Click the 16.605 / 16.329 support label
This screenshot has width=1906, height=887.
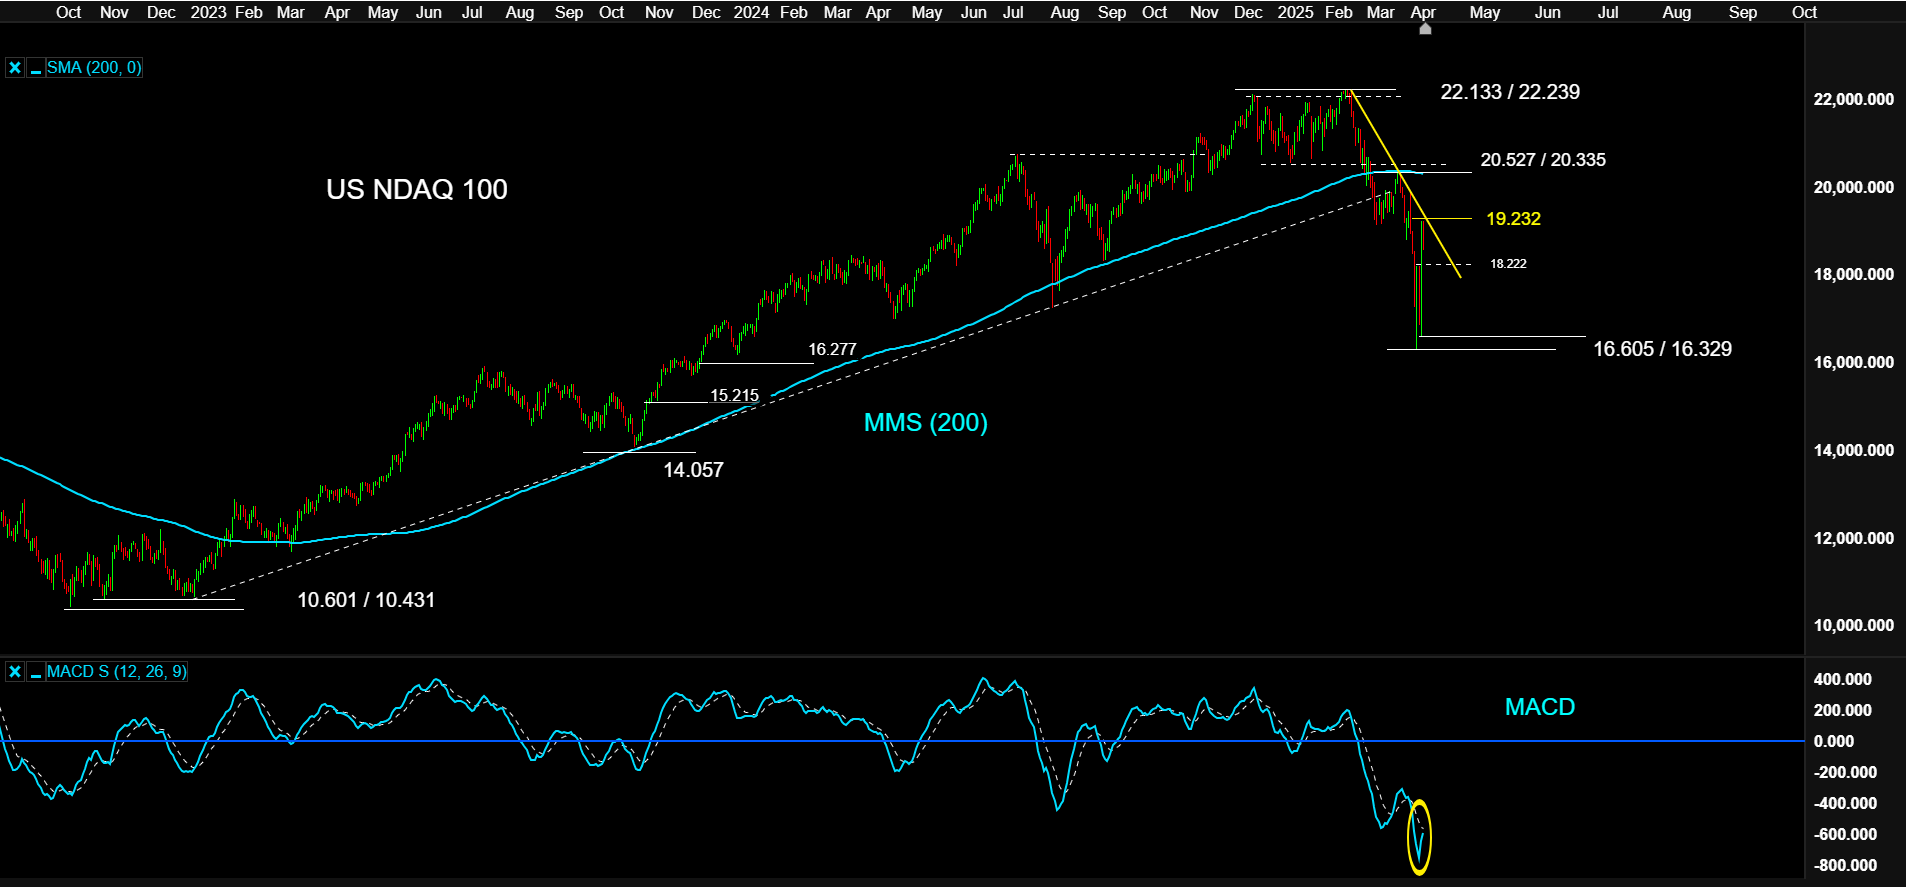tap(1662, 349)
